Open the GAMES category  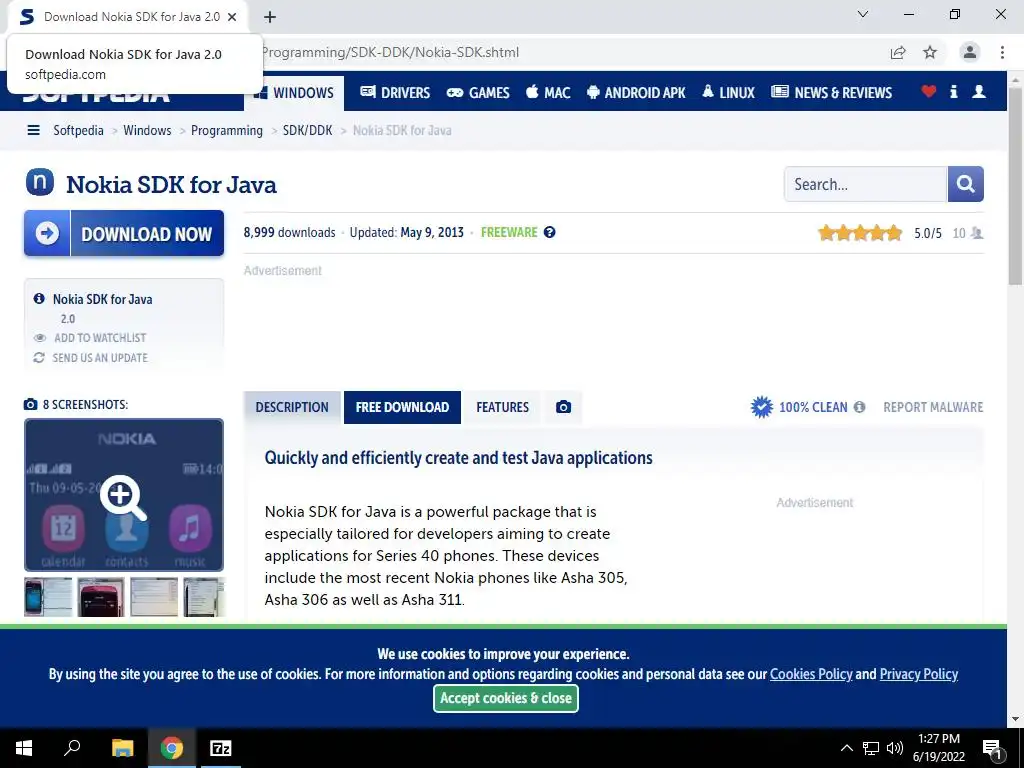coord(478,93)
